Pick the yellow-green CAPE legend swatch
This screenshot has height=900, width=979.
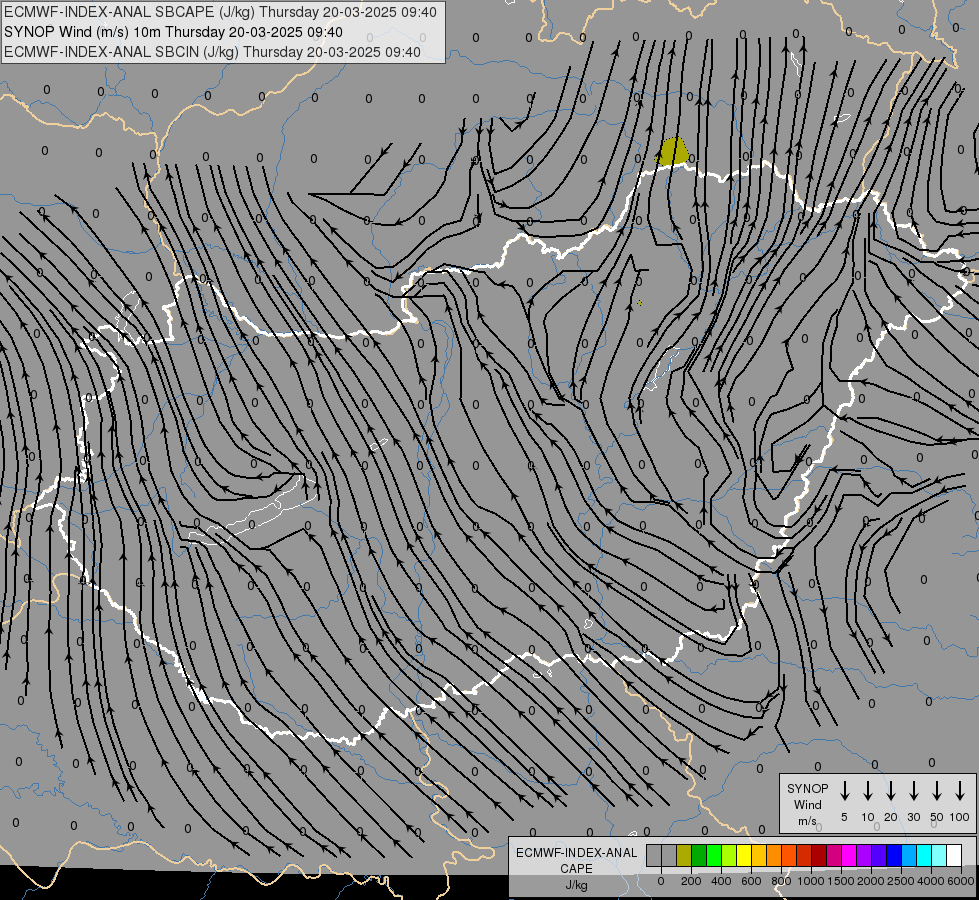tap(729, 855)
